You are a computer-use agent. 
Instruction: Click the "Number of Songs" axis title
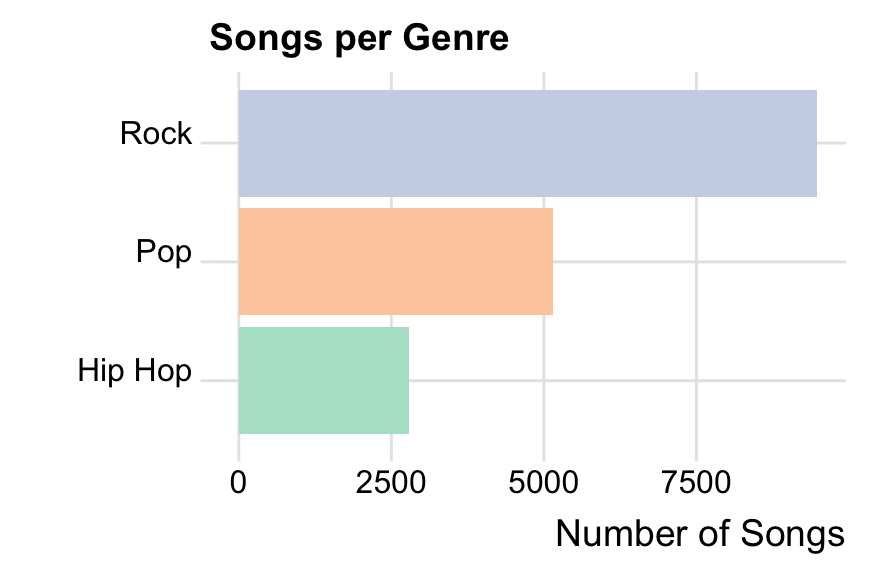point(700,534)
